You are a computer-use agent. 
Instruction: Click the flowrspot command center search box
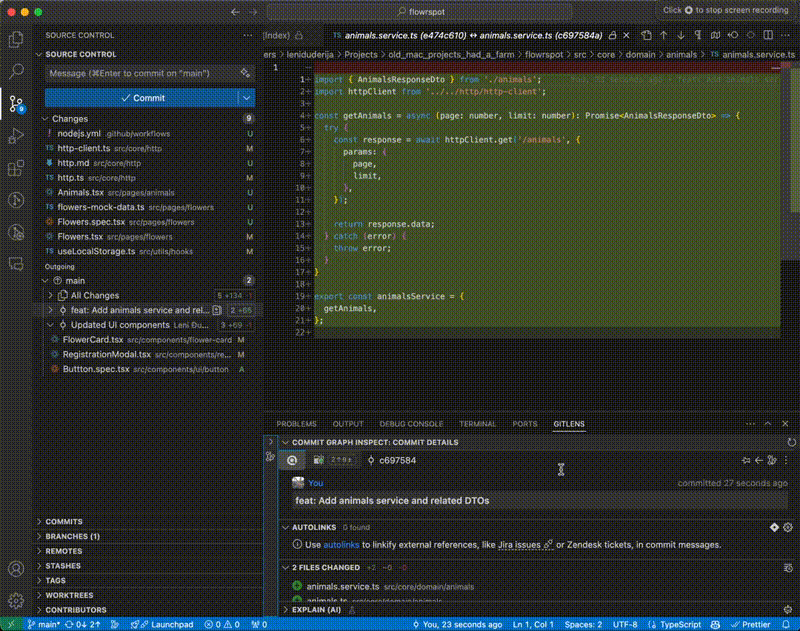[420, 11]
